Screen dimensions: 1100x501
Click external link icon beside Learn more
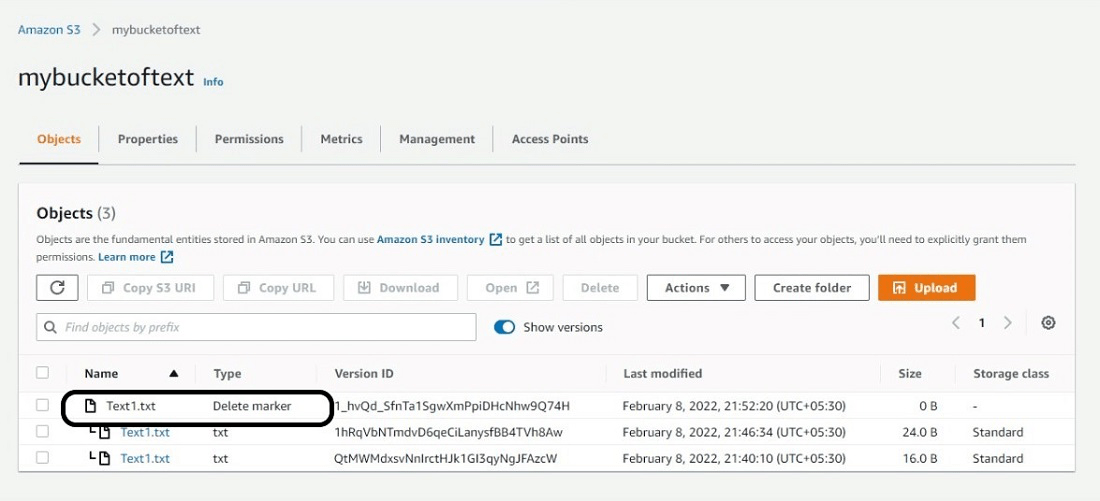(167, 257)
